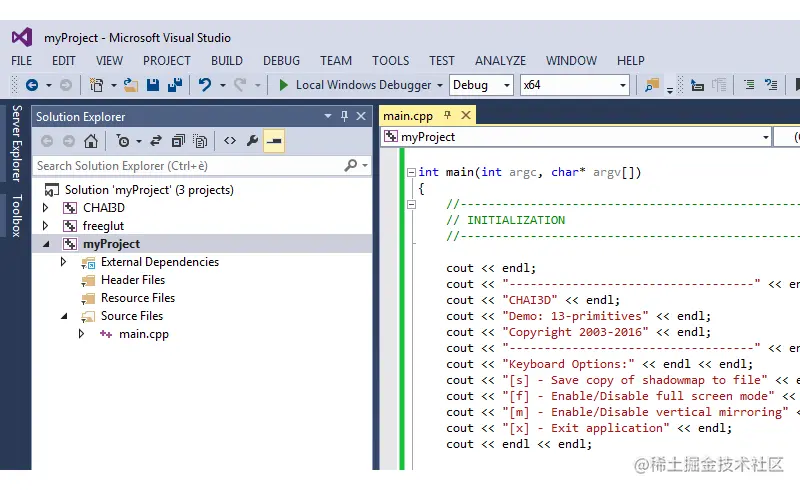Click the Visual Studio logo icon

pyautogui.click(x=22, y=37)
